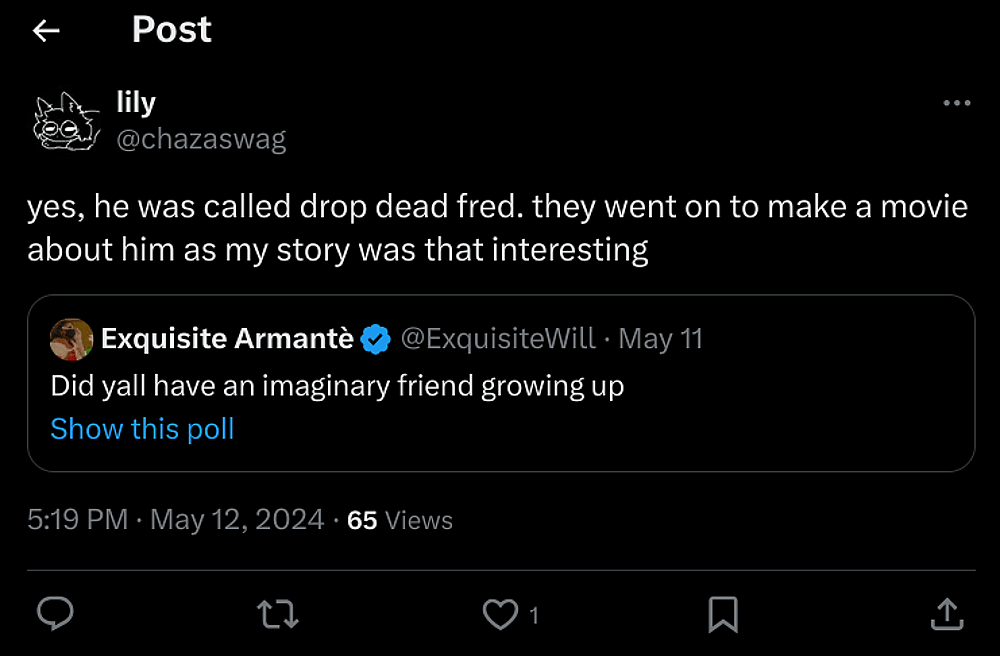This screenshot has width=1000, height=656.
Task: Click the blue verified badge
Action: click(376, 340)
